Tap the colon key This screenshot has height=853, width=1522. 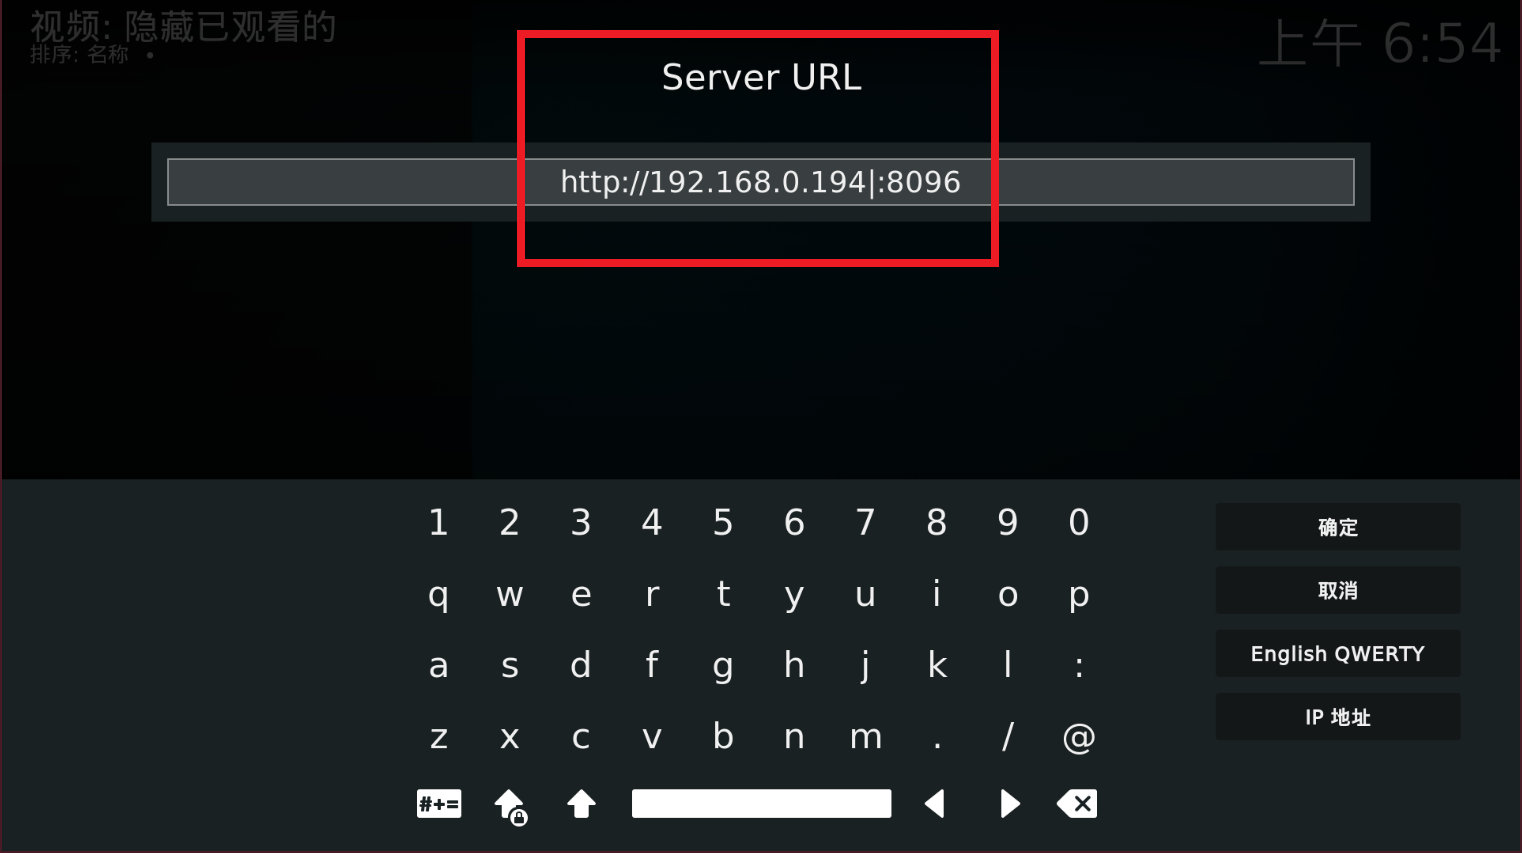click(1079, 667)
